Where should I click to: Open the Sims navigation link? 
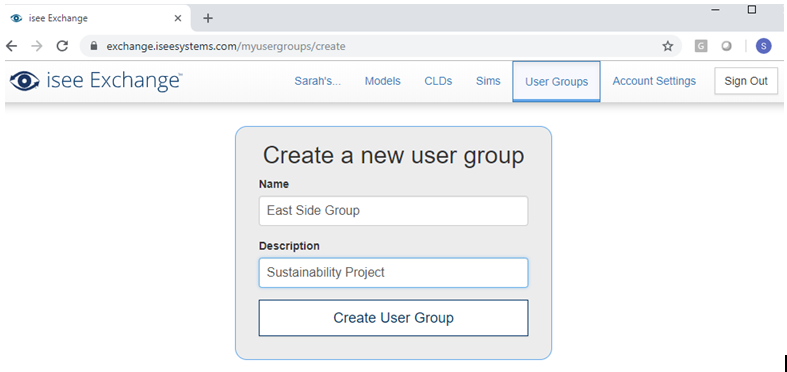tap(488, 81)
